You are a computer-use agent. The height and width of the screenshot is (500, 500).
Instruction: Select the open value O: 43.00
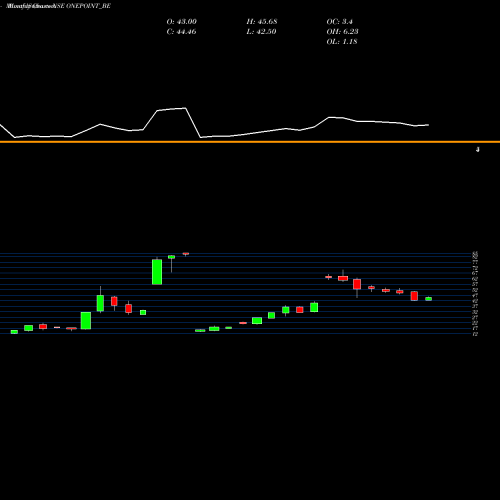[181, 22]
